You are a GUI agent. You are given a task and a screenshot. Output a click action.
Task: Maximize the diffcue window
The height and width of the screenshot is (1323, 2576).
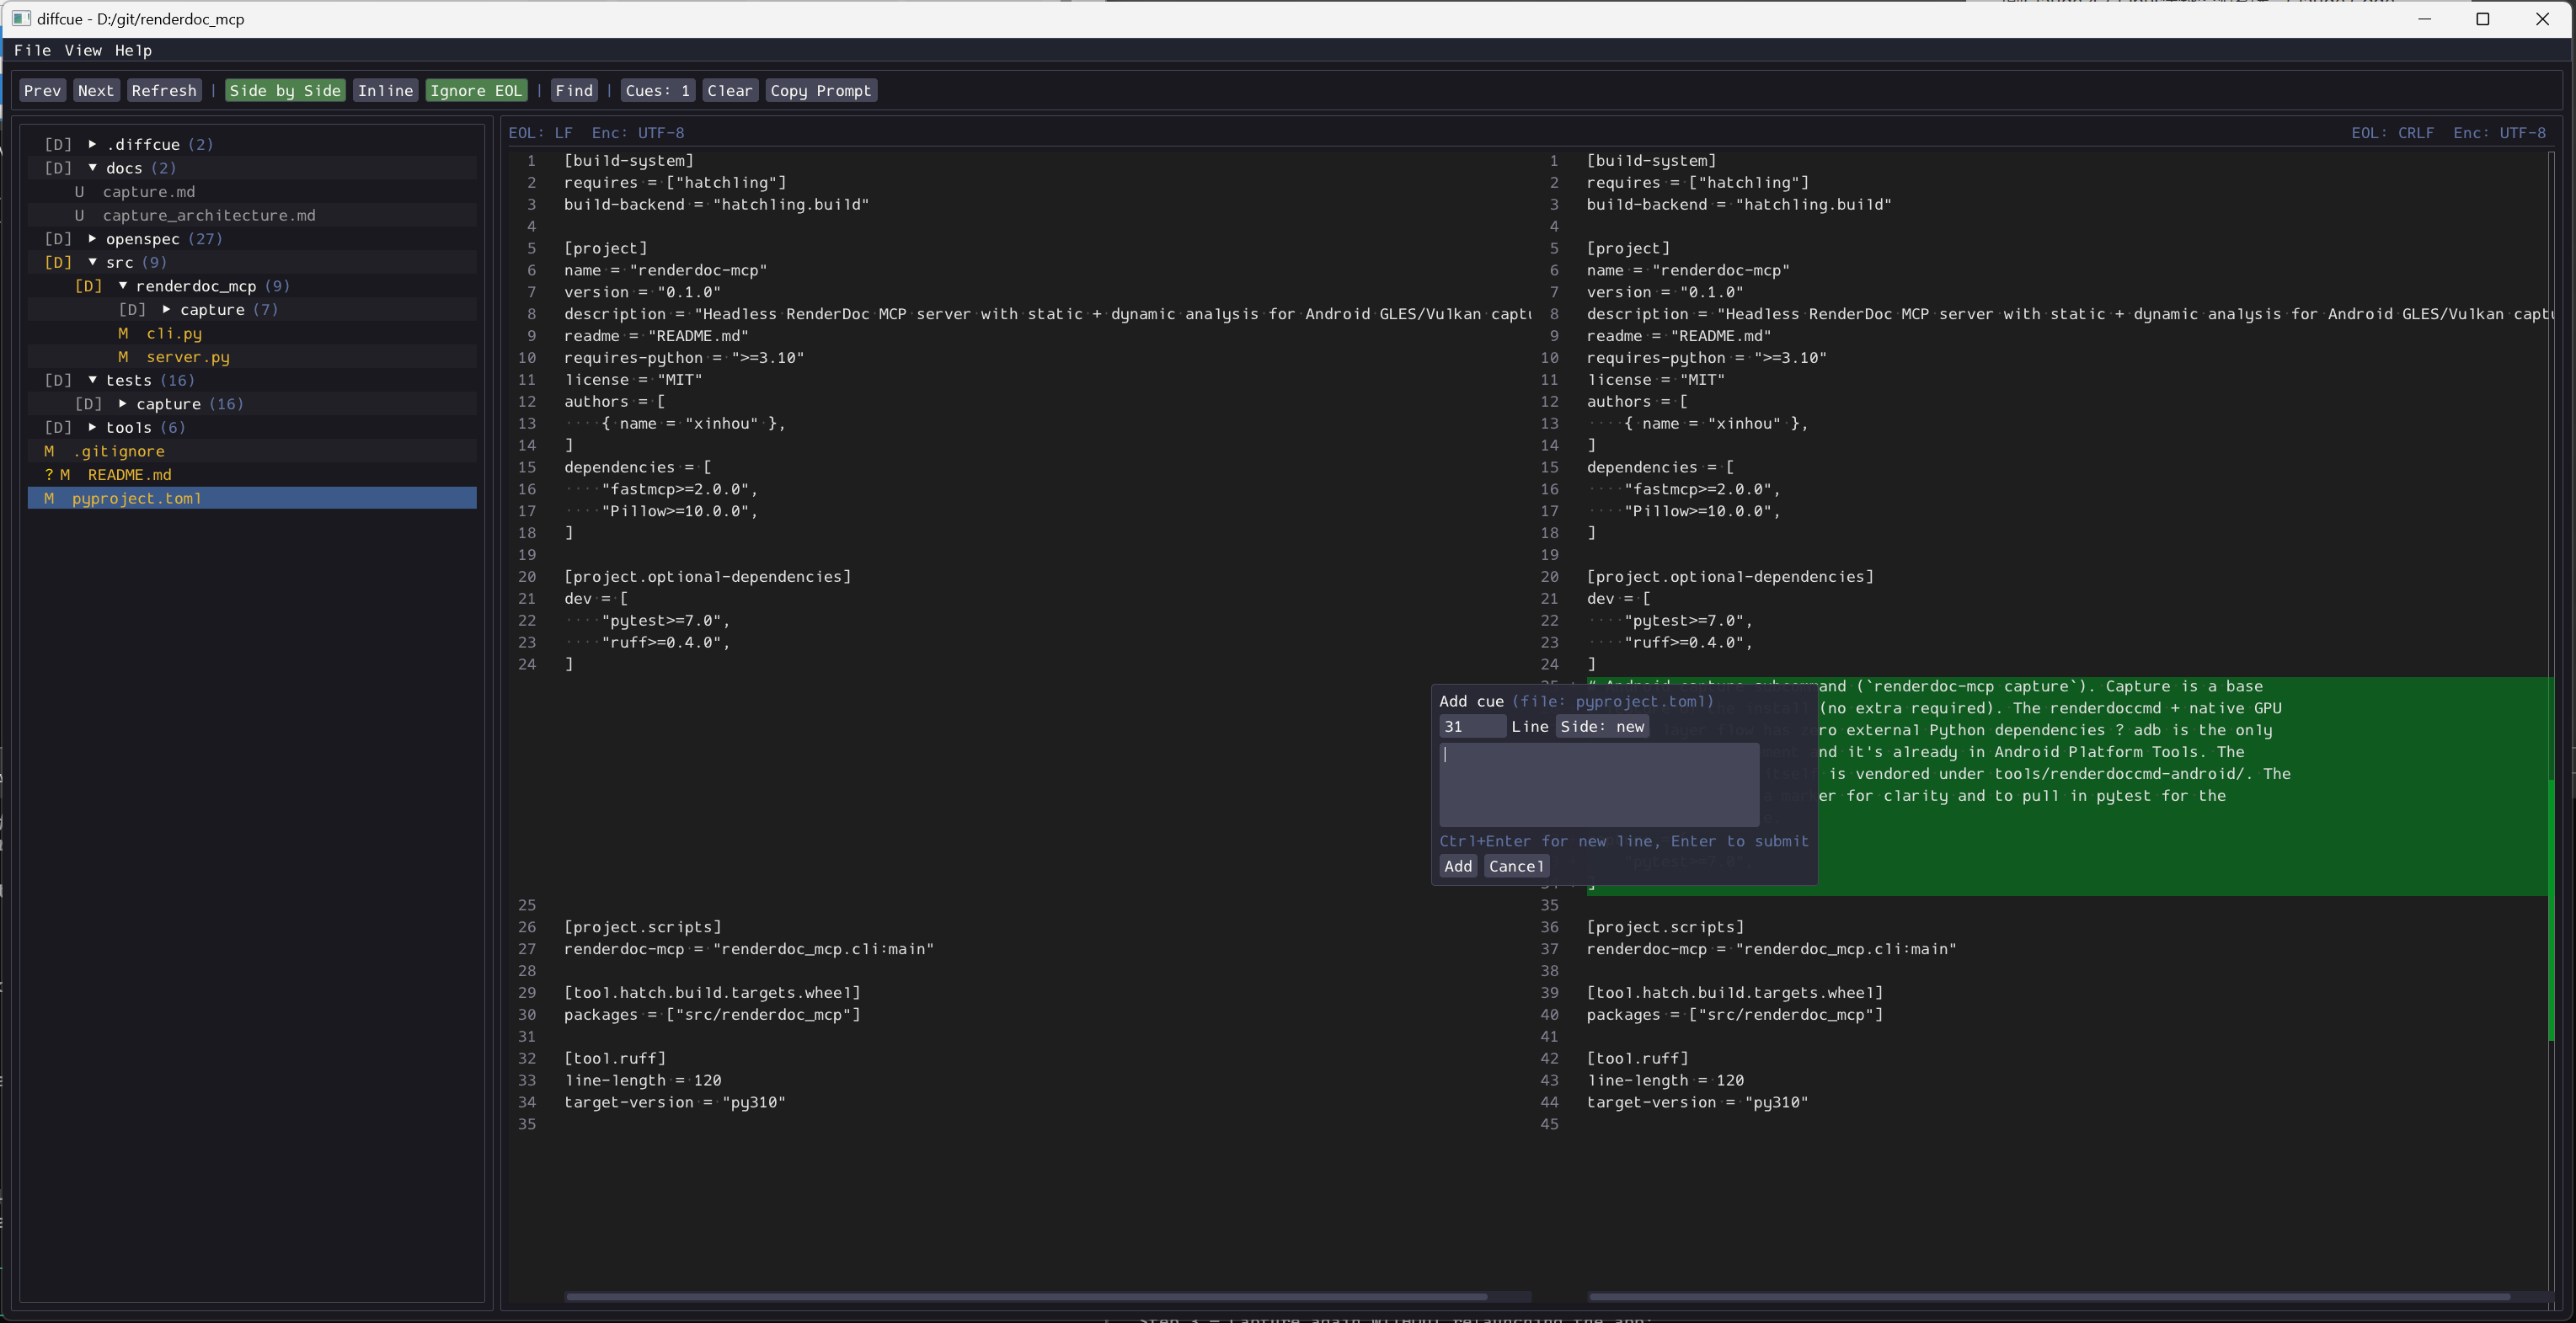2482,19
